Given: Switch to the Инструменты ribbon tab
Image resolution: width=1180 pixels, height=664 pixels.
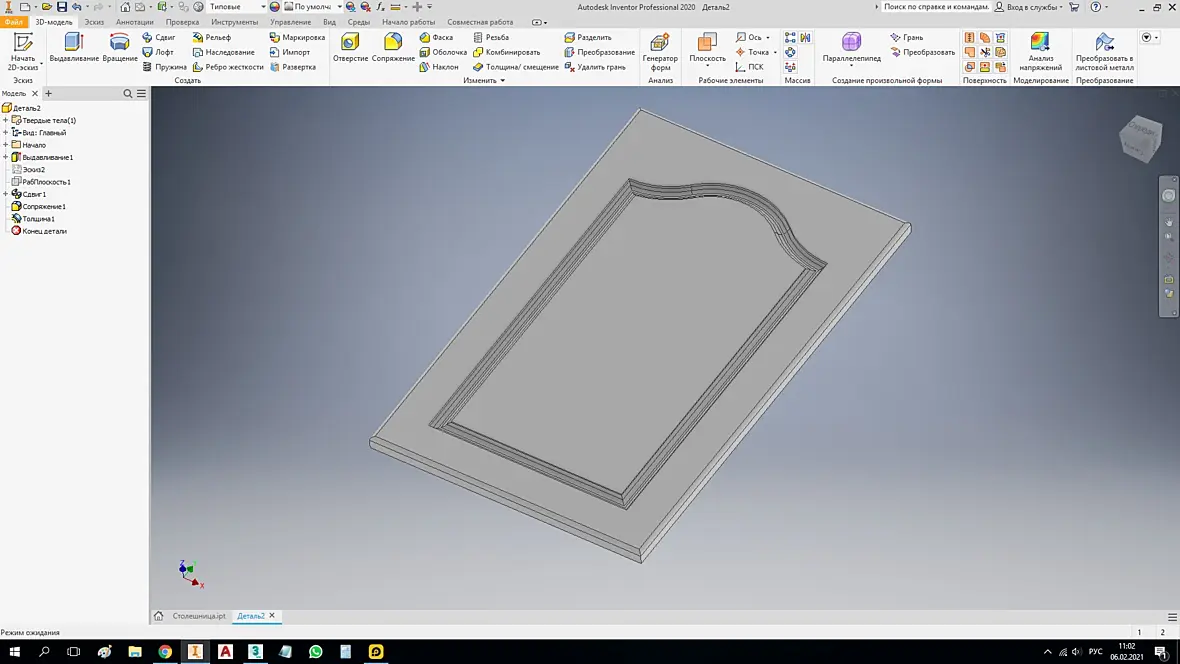Looking at the screenshot, I should [x=234, y=22].
